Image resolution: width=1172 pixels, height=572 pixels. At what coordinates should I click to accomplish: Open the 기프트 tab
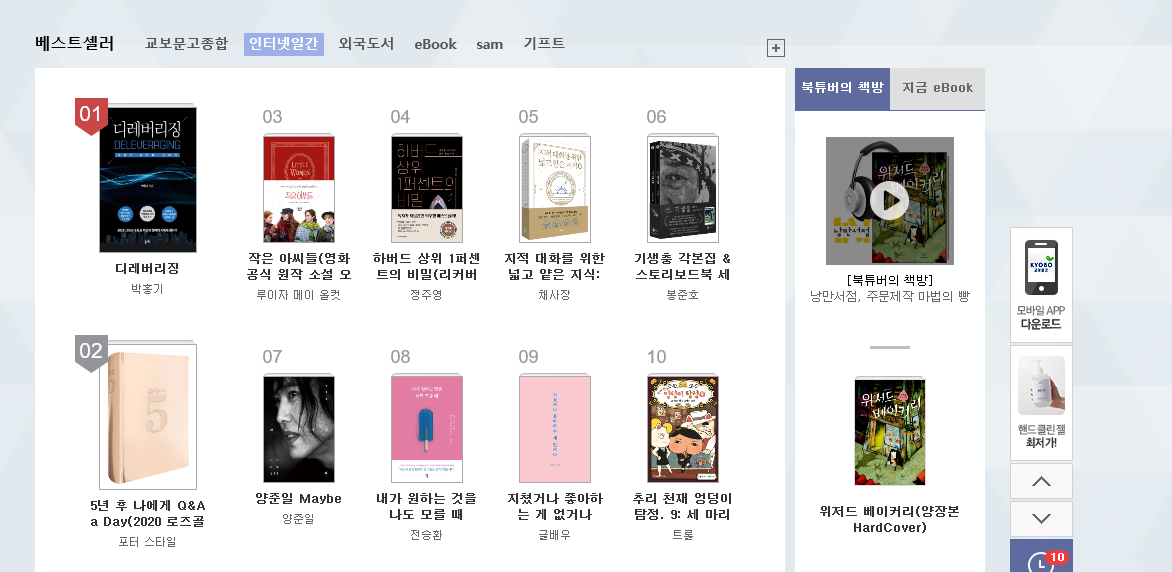click(543, 43)
